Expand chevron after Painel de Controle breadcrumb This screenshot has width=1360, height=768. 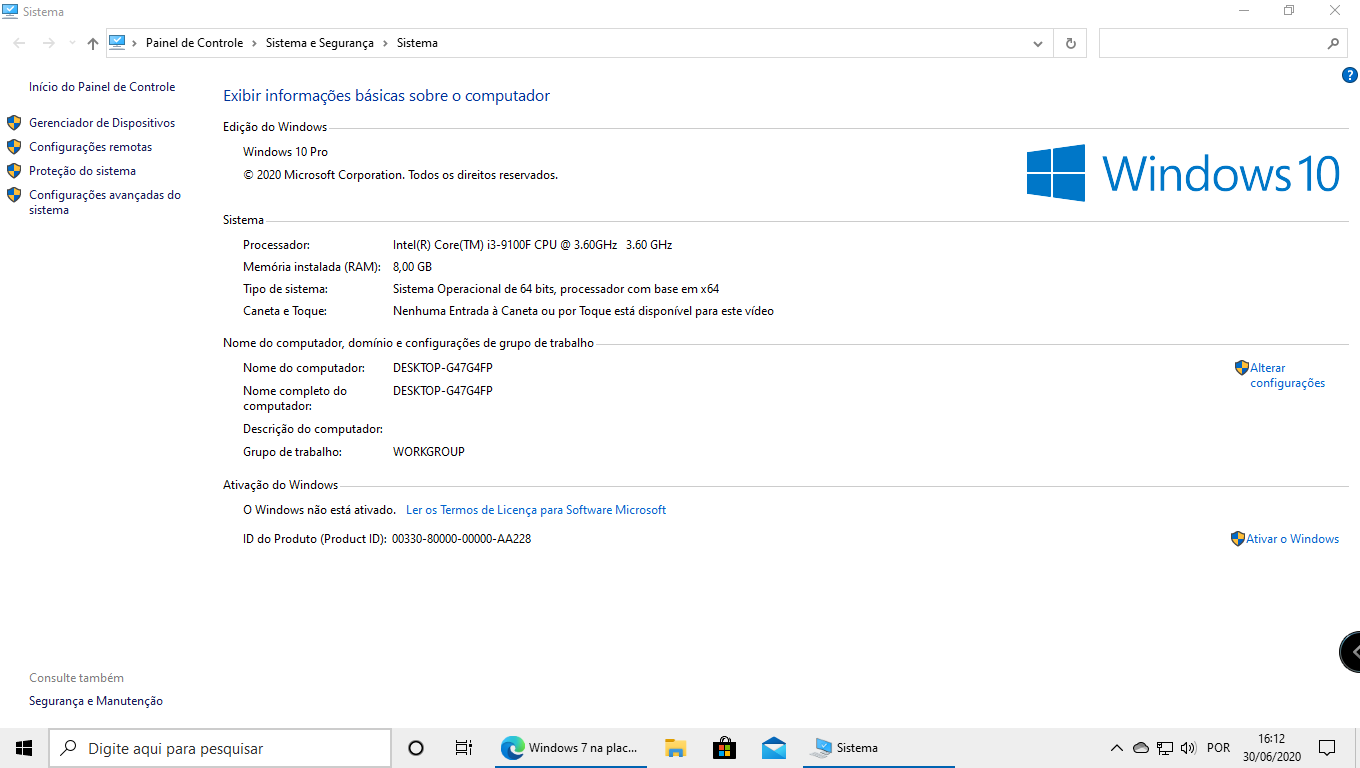coord(255,43)
